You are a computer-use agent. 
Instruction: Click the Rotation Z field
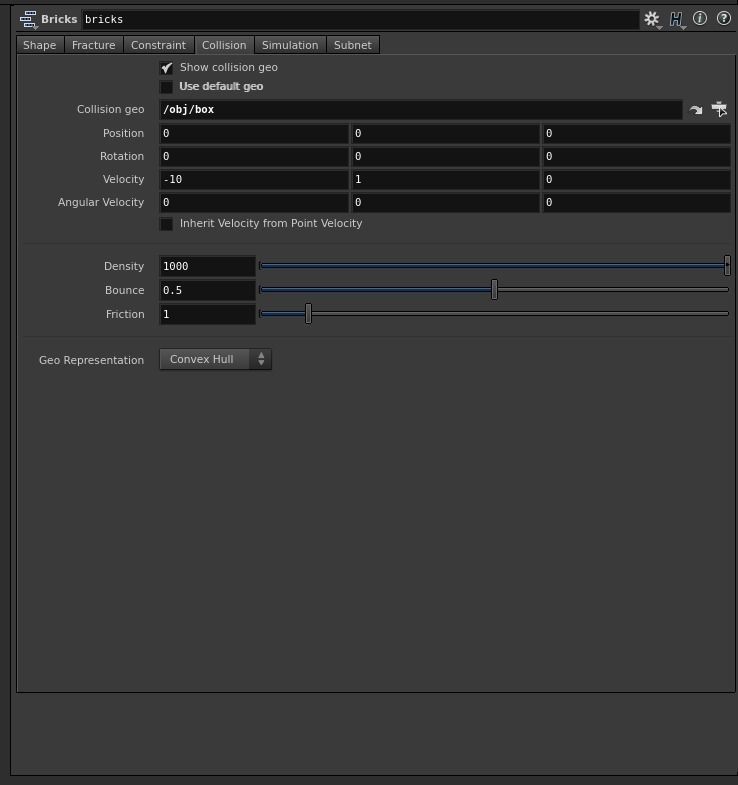[x=636, y=157]
